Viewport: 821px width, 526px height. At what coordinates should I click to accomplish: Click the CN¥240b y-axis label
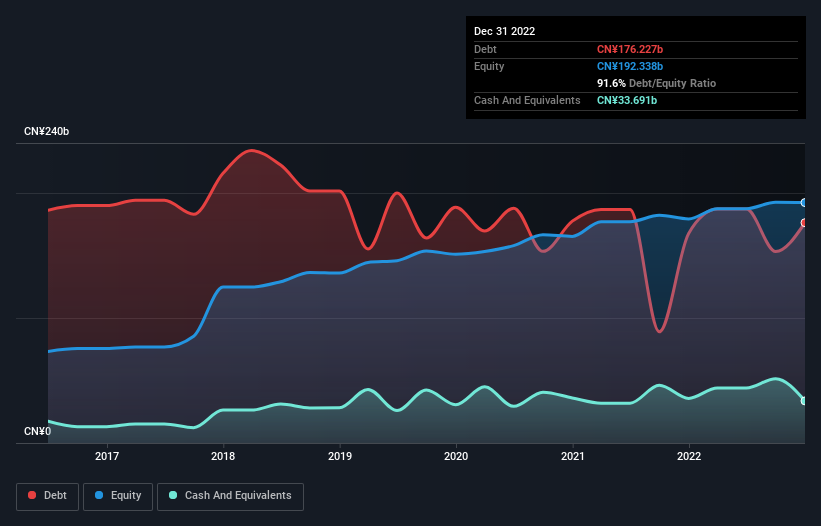[47, 131]
